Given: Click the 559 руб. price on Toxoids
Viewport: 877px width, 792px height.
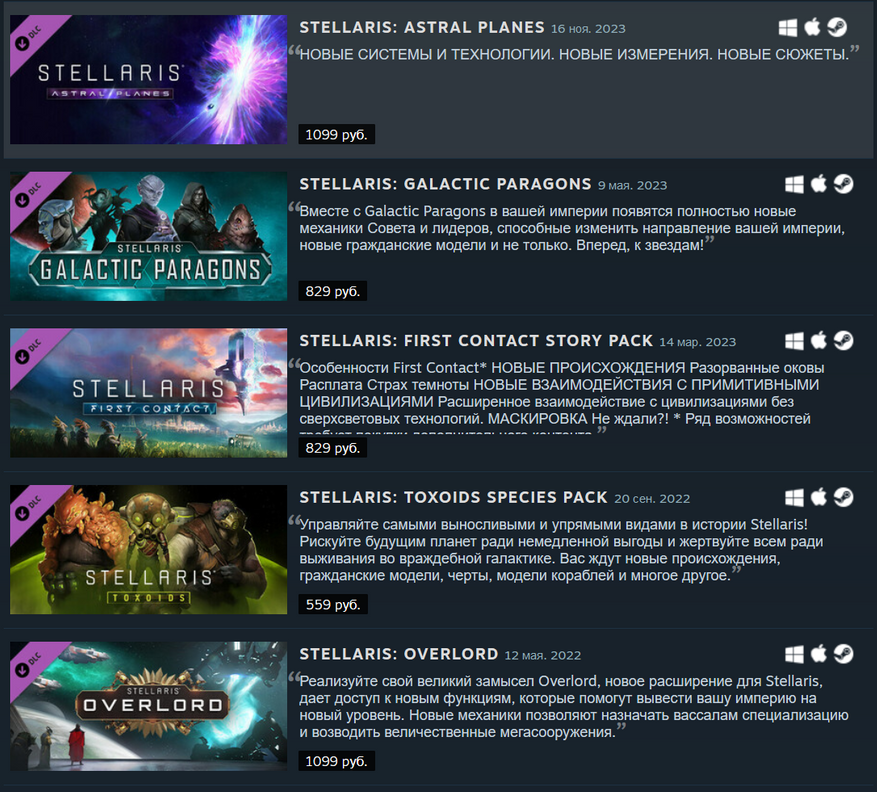Looking at the screenshot, I should [x=333, y=604].
